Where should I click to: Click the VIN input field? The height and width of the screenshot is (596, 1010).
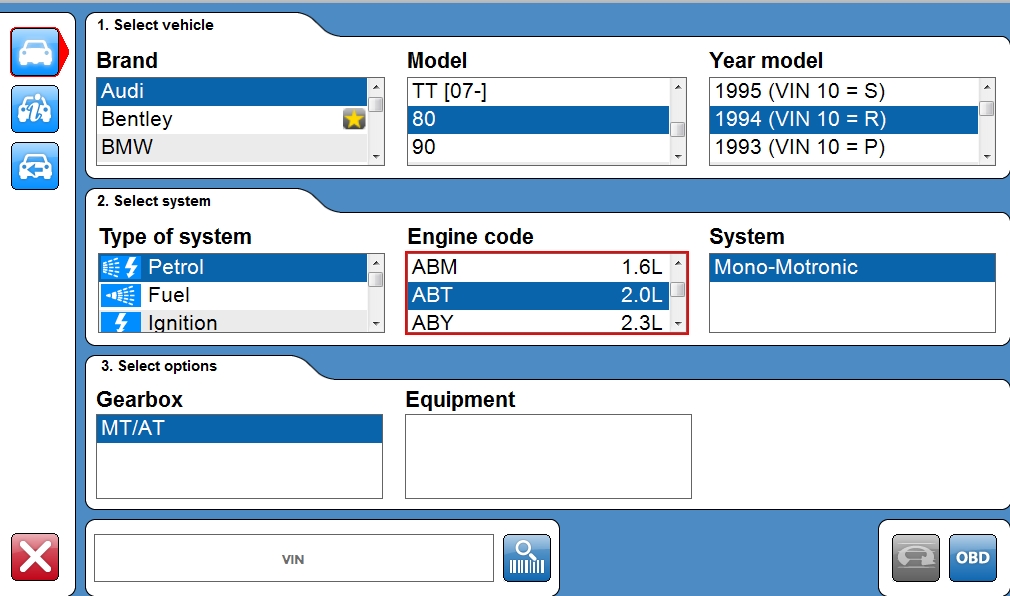pos(294,558)
